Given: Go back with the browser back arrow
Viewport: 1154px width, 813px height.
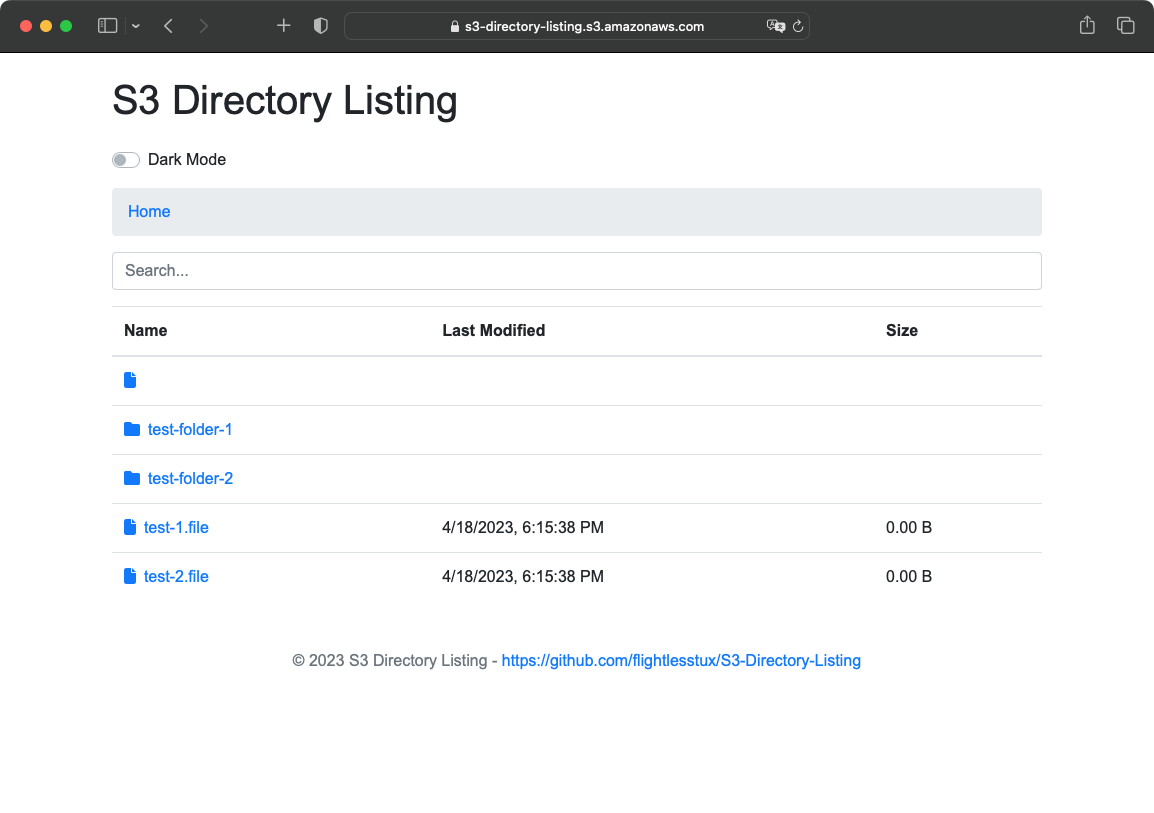Looking at the screenshot, I should coord(169,26).
